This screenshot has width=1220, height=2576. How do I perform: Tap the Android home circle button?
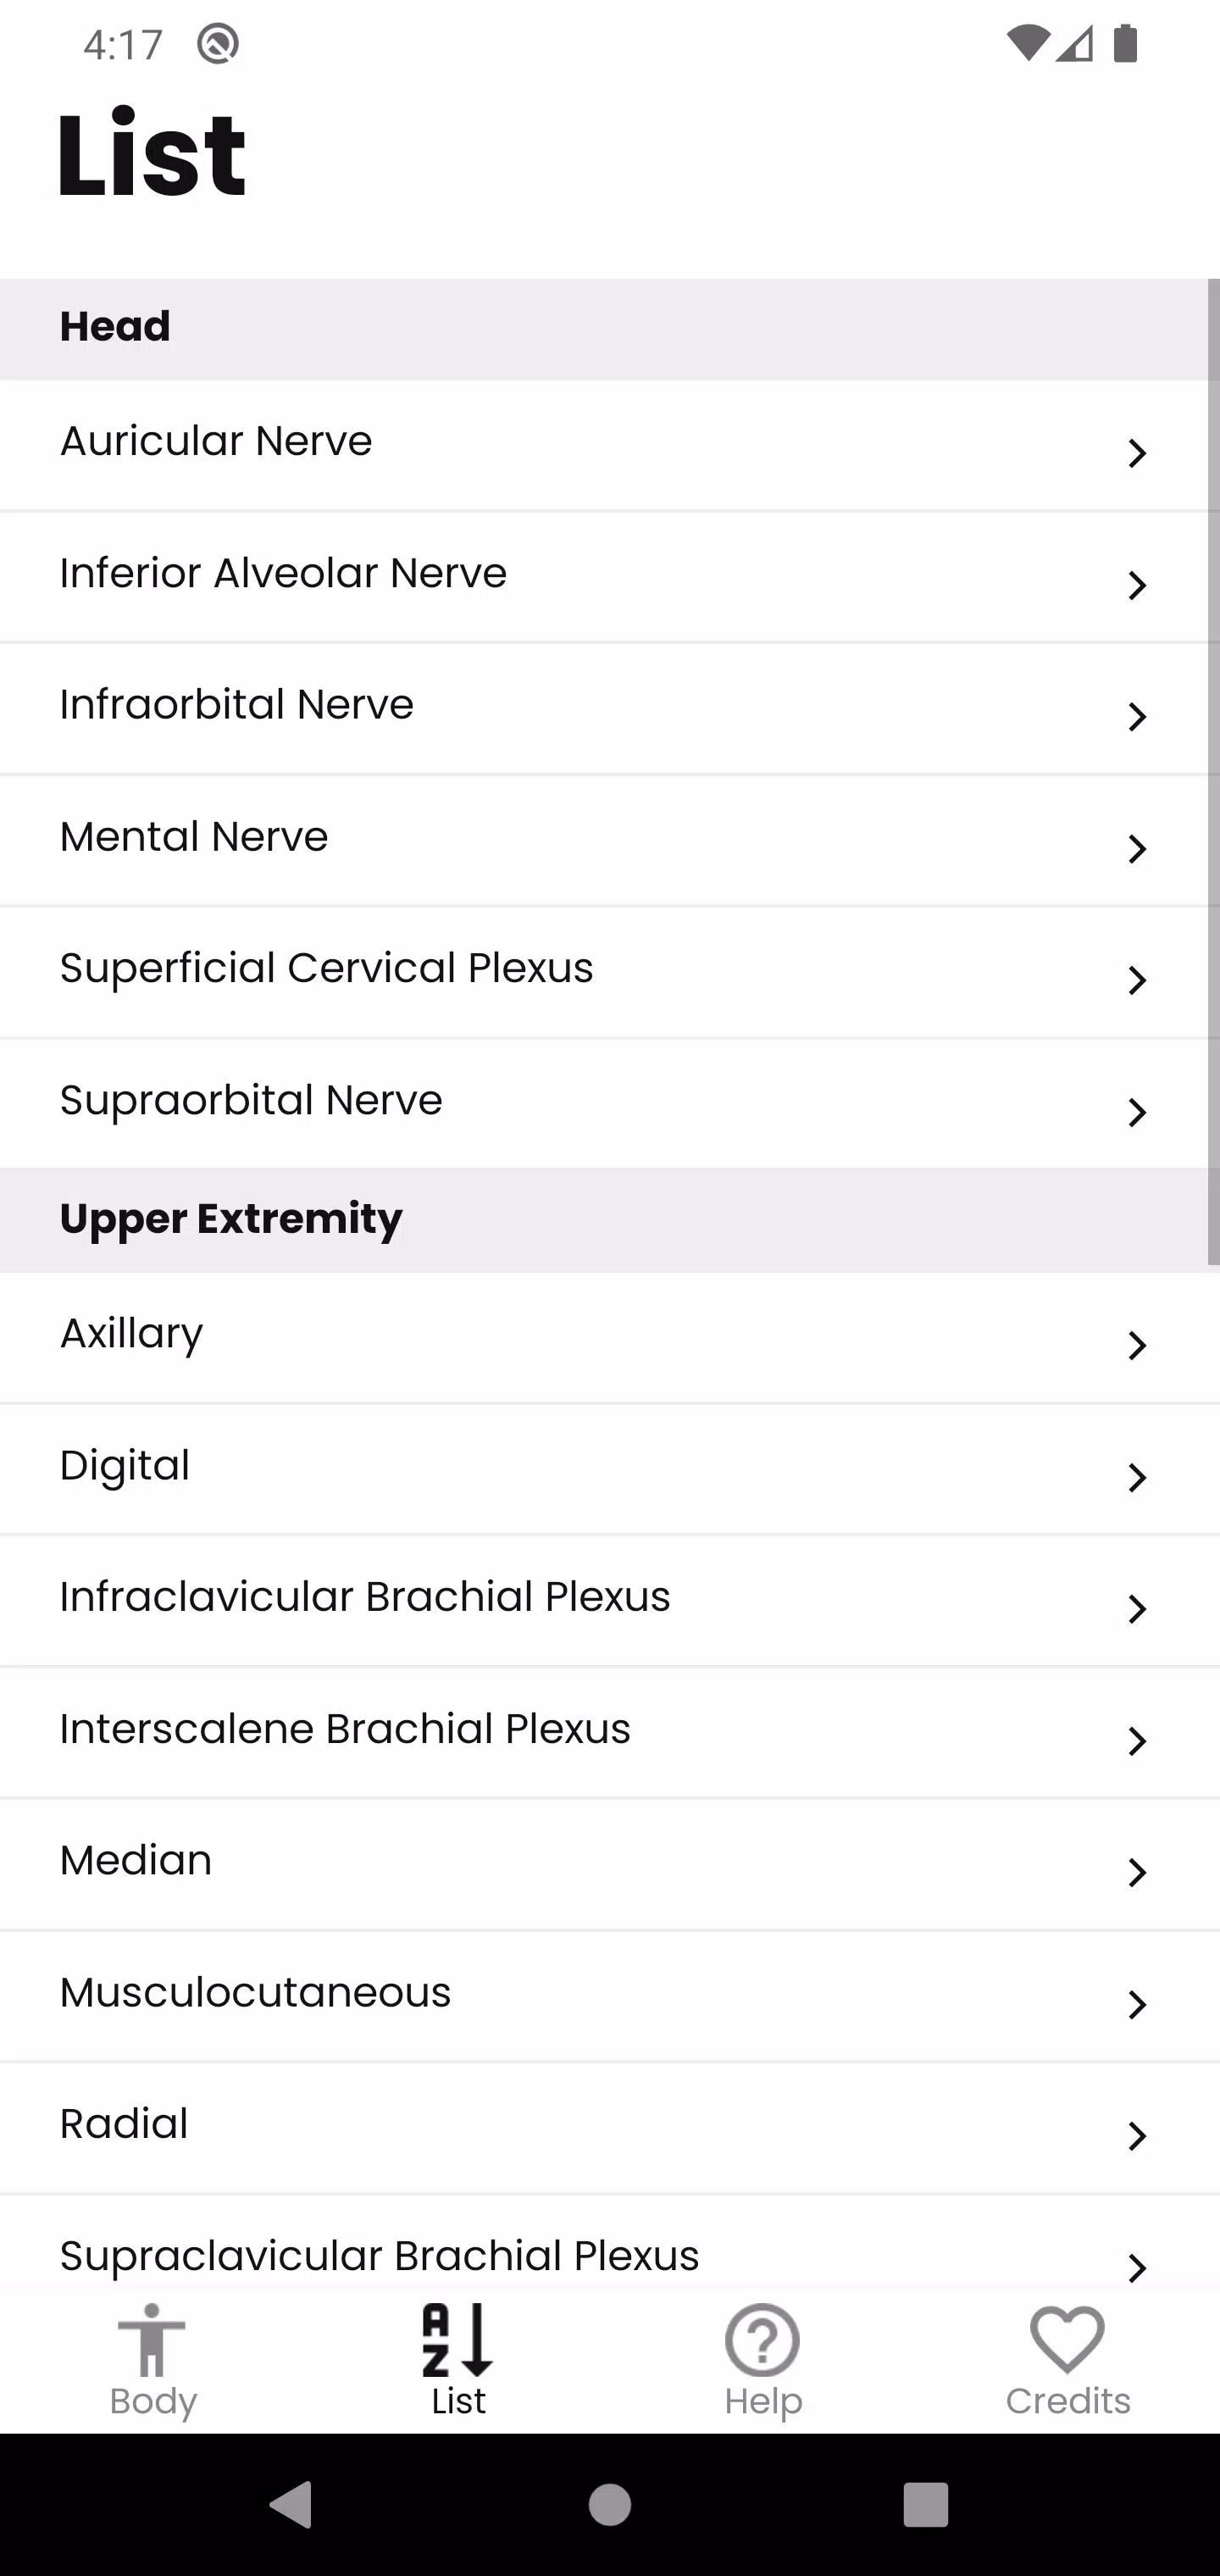(610, 2505)
